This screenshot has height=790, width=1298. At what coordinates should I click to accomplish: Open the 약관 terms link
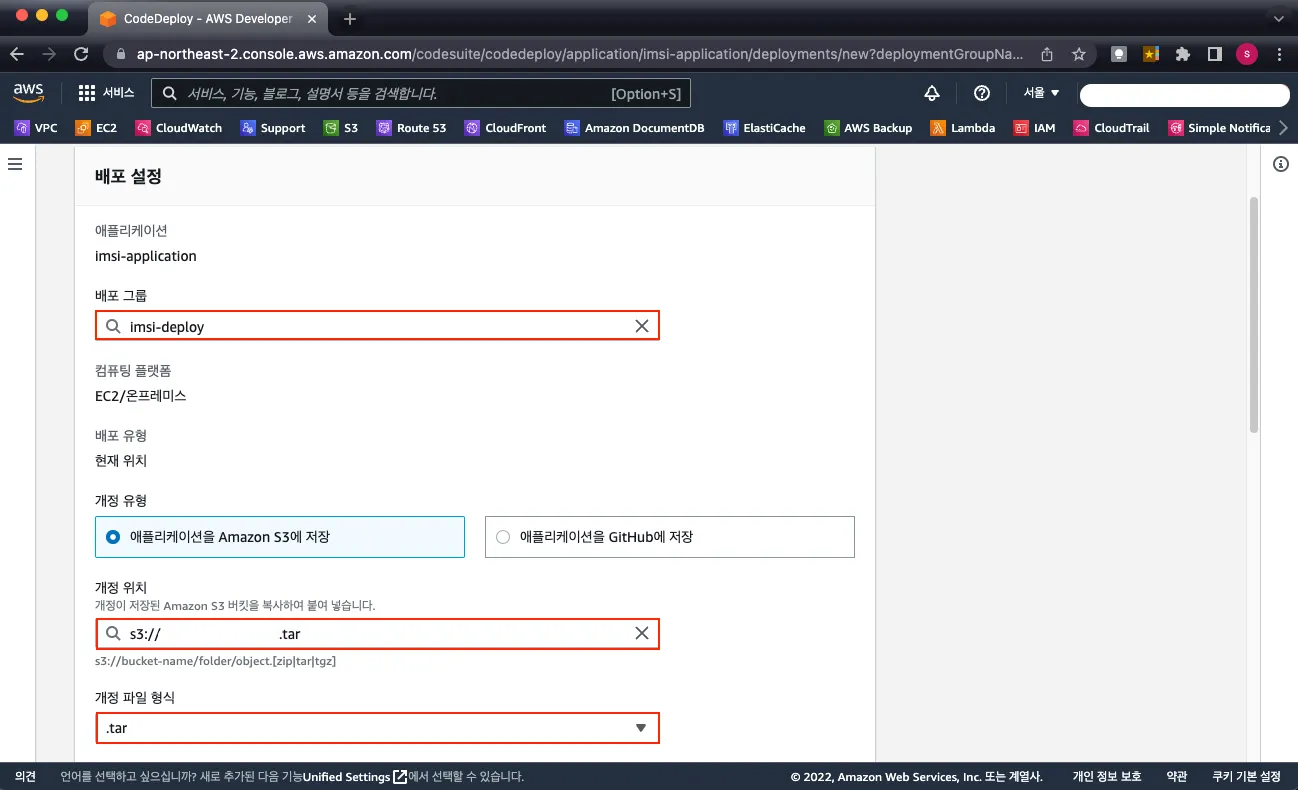pyautogui.click(x=1177, y=777)
